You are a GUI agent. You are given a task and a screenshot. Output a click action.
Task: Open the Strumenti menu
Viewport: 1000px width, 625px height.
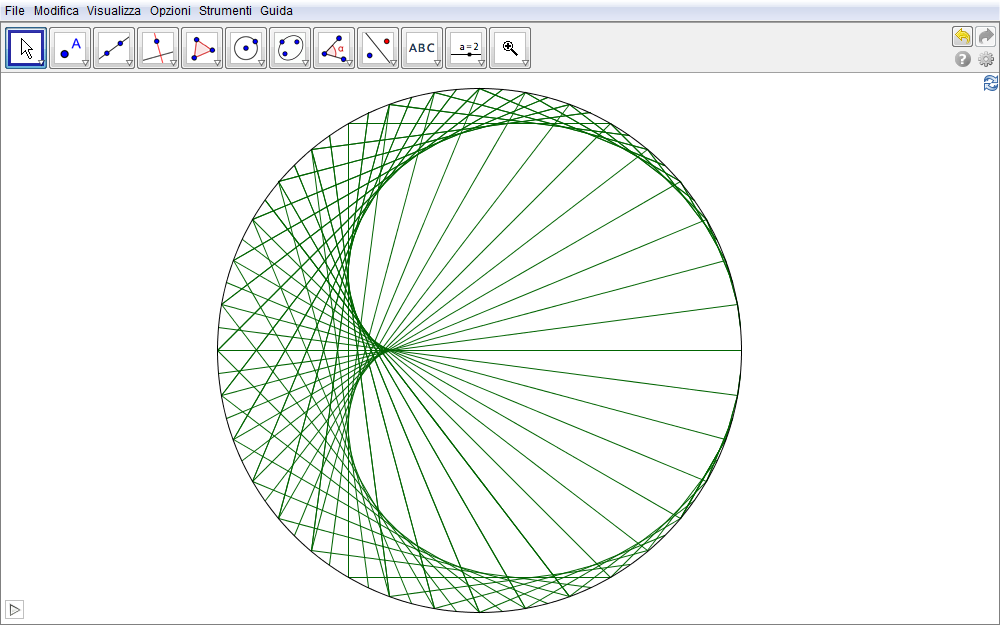click(225, 11)
